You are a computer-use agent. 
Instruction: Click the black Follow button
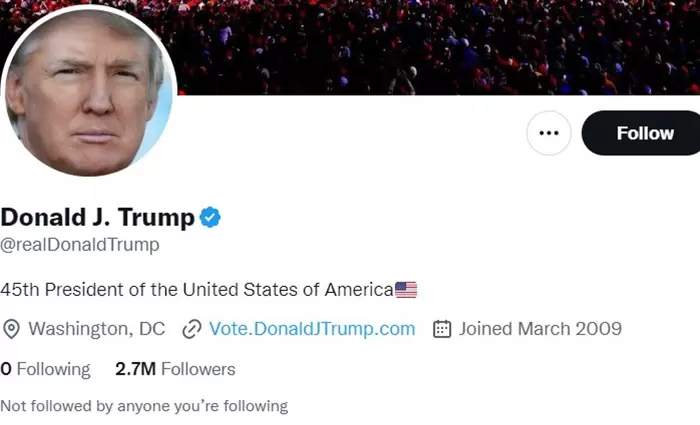(644, 133)
